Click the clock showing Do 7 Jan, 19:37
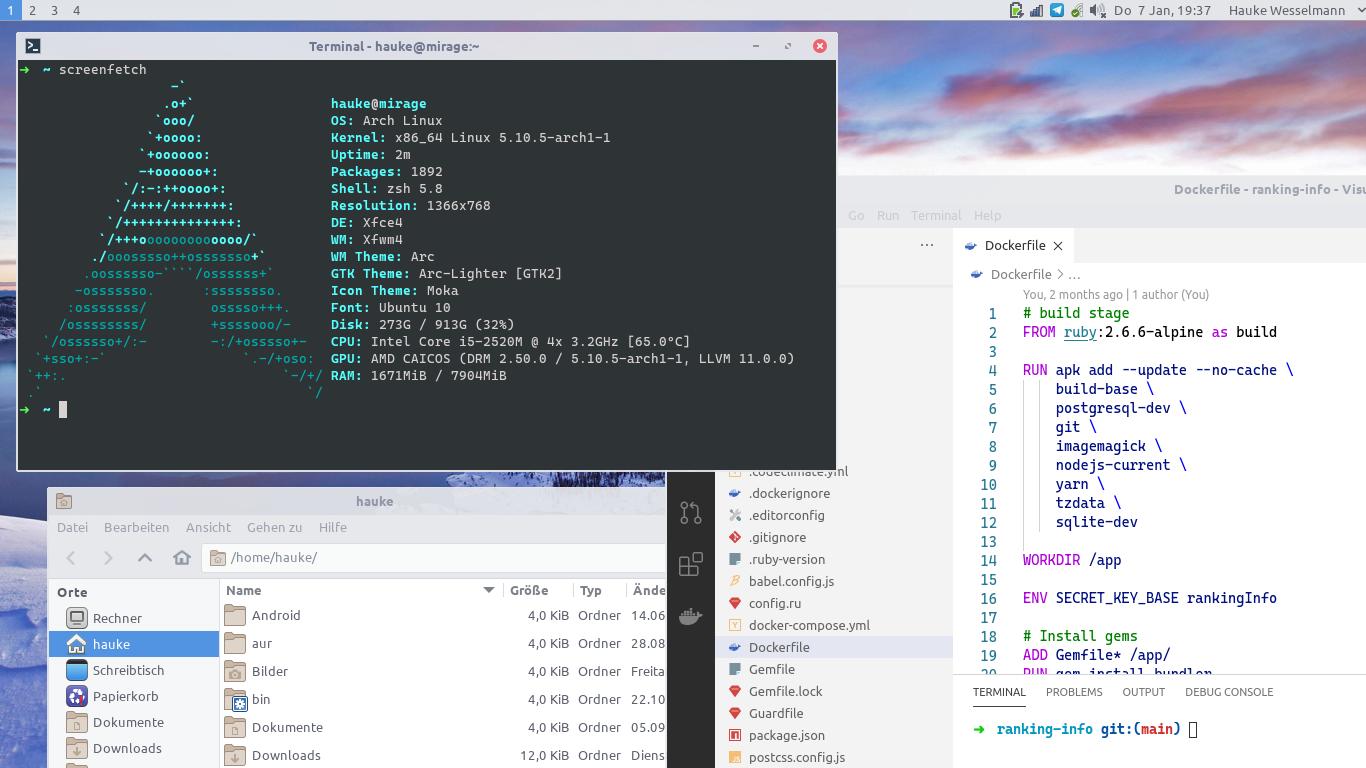Viewport: 1366px width, 768px height. pyautogui.click(x=1161, y=10)
